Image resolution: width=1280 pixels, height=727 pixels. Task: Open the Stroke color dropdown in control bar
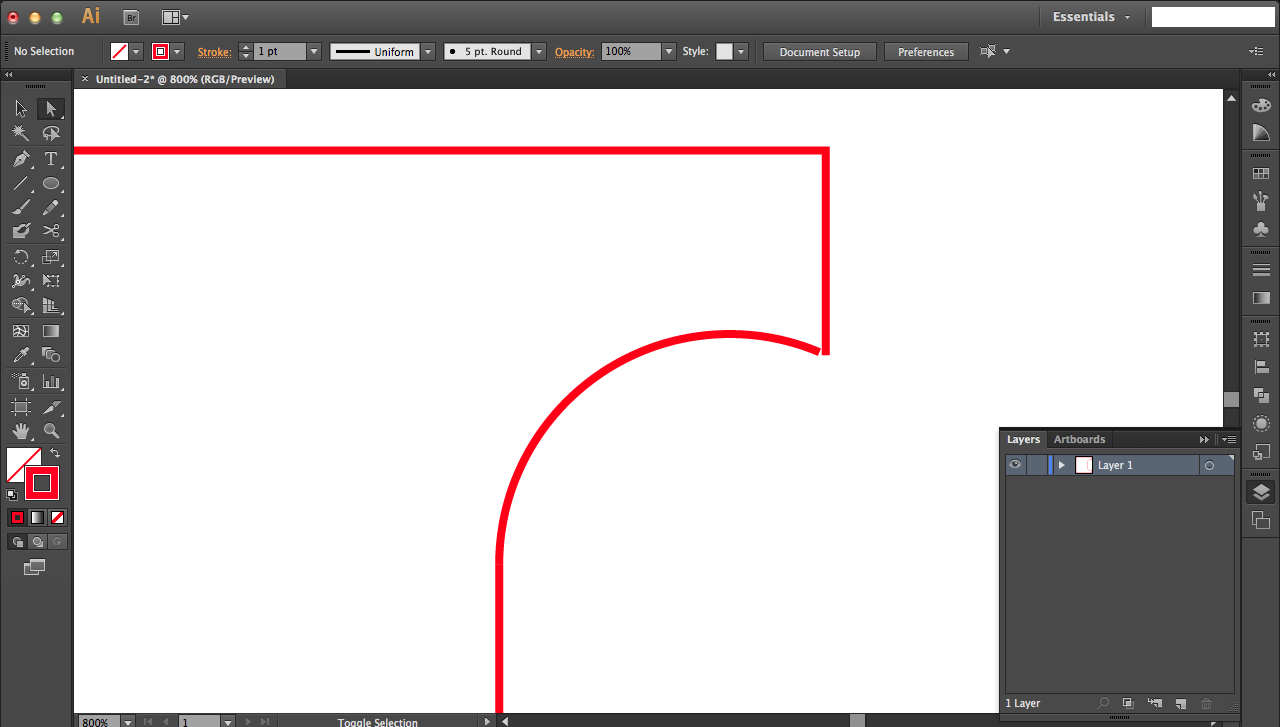[177, 52]
